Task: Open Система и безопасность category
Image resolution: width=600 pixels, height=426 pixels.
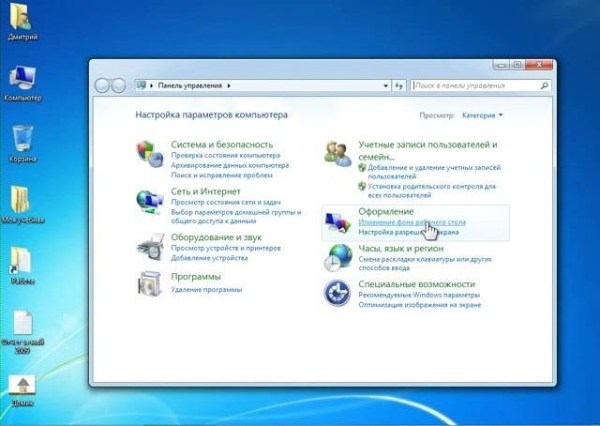Action: 222,144
